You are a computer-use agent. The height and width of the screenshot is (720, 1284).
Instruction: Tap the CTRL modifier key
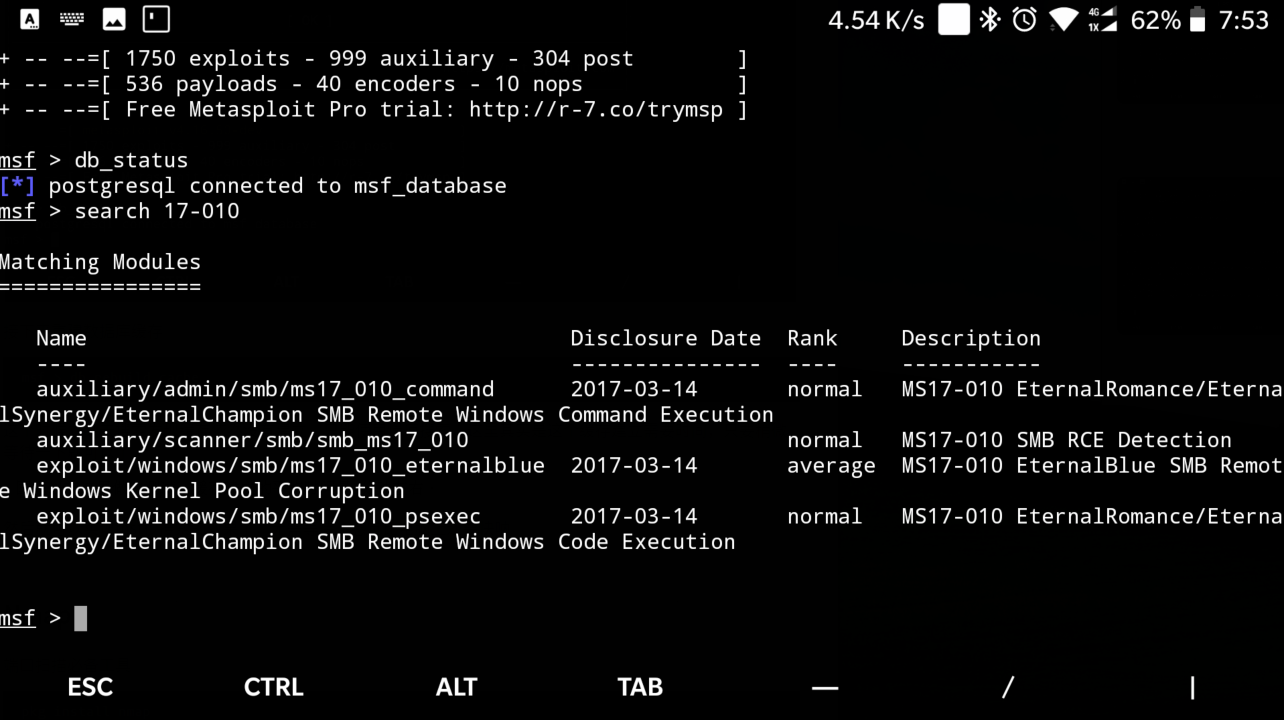pyautogui.click(x=273, y=687)
